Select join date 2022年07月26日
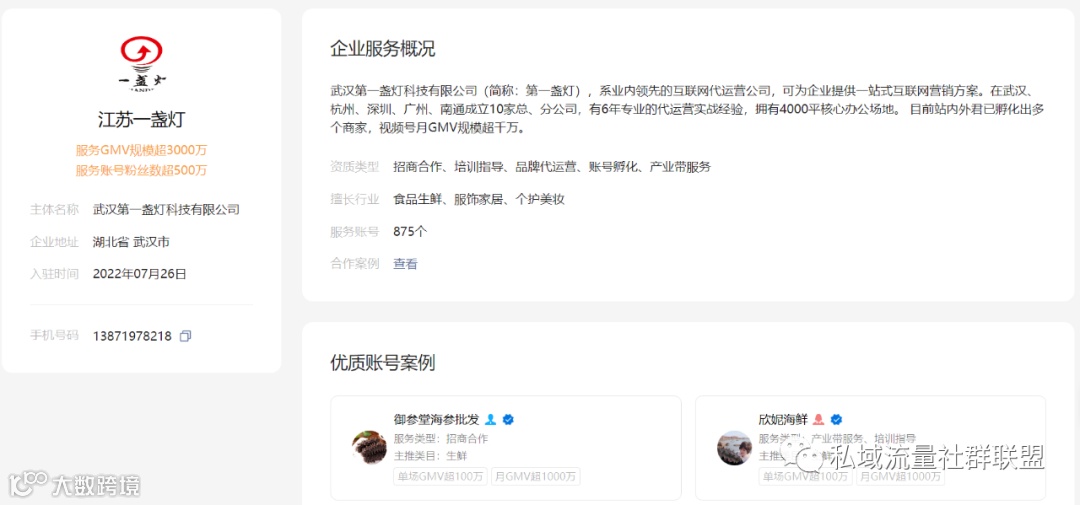 point(140,274)
